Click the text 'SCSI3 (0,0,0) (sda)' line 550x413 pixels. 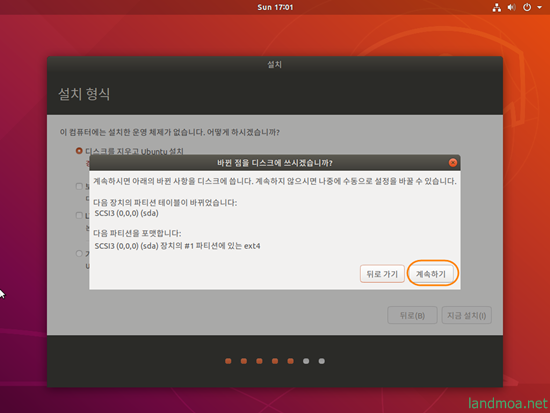point(126,213)
